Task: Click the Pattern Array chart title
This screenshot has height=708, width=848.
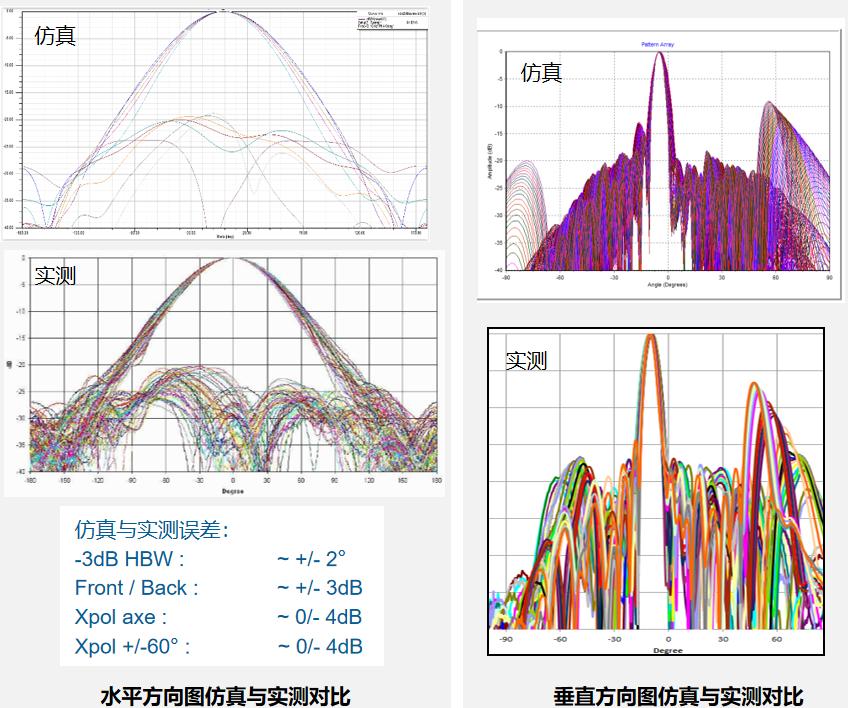Action: tap(658, 45)
